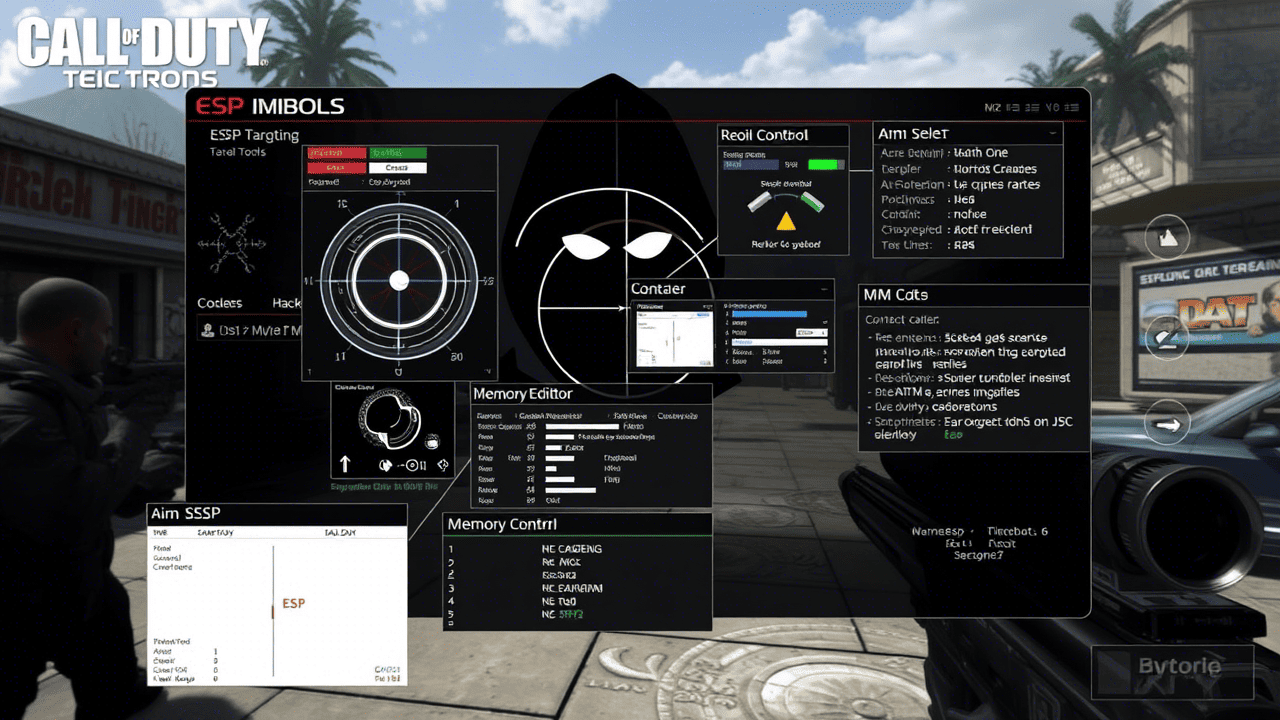Click the up arrow icon in dial panel
Image resolution: width=1280 pixels, height=720 pixels.
pyautogui.click(x=346, y=463)
